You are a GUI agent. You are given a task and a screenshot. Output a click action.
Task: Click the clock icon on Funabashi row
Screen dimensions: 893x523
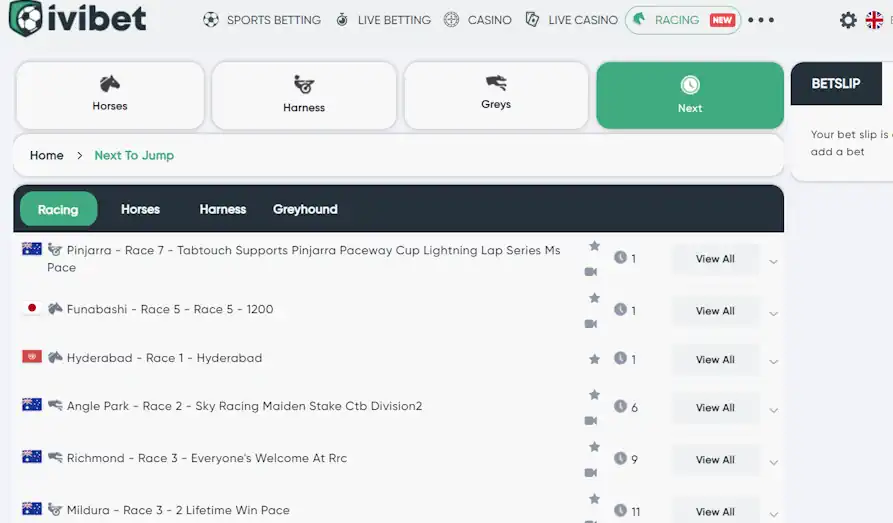pos(620,309)
